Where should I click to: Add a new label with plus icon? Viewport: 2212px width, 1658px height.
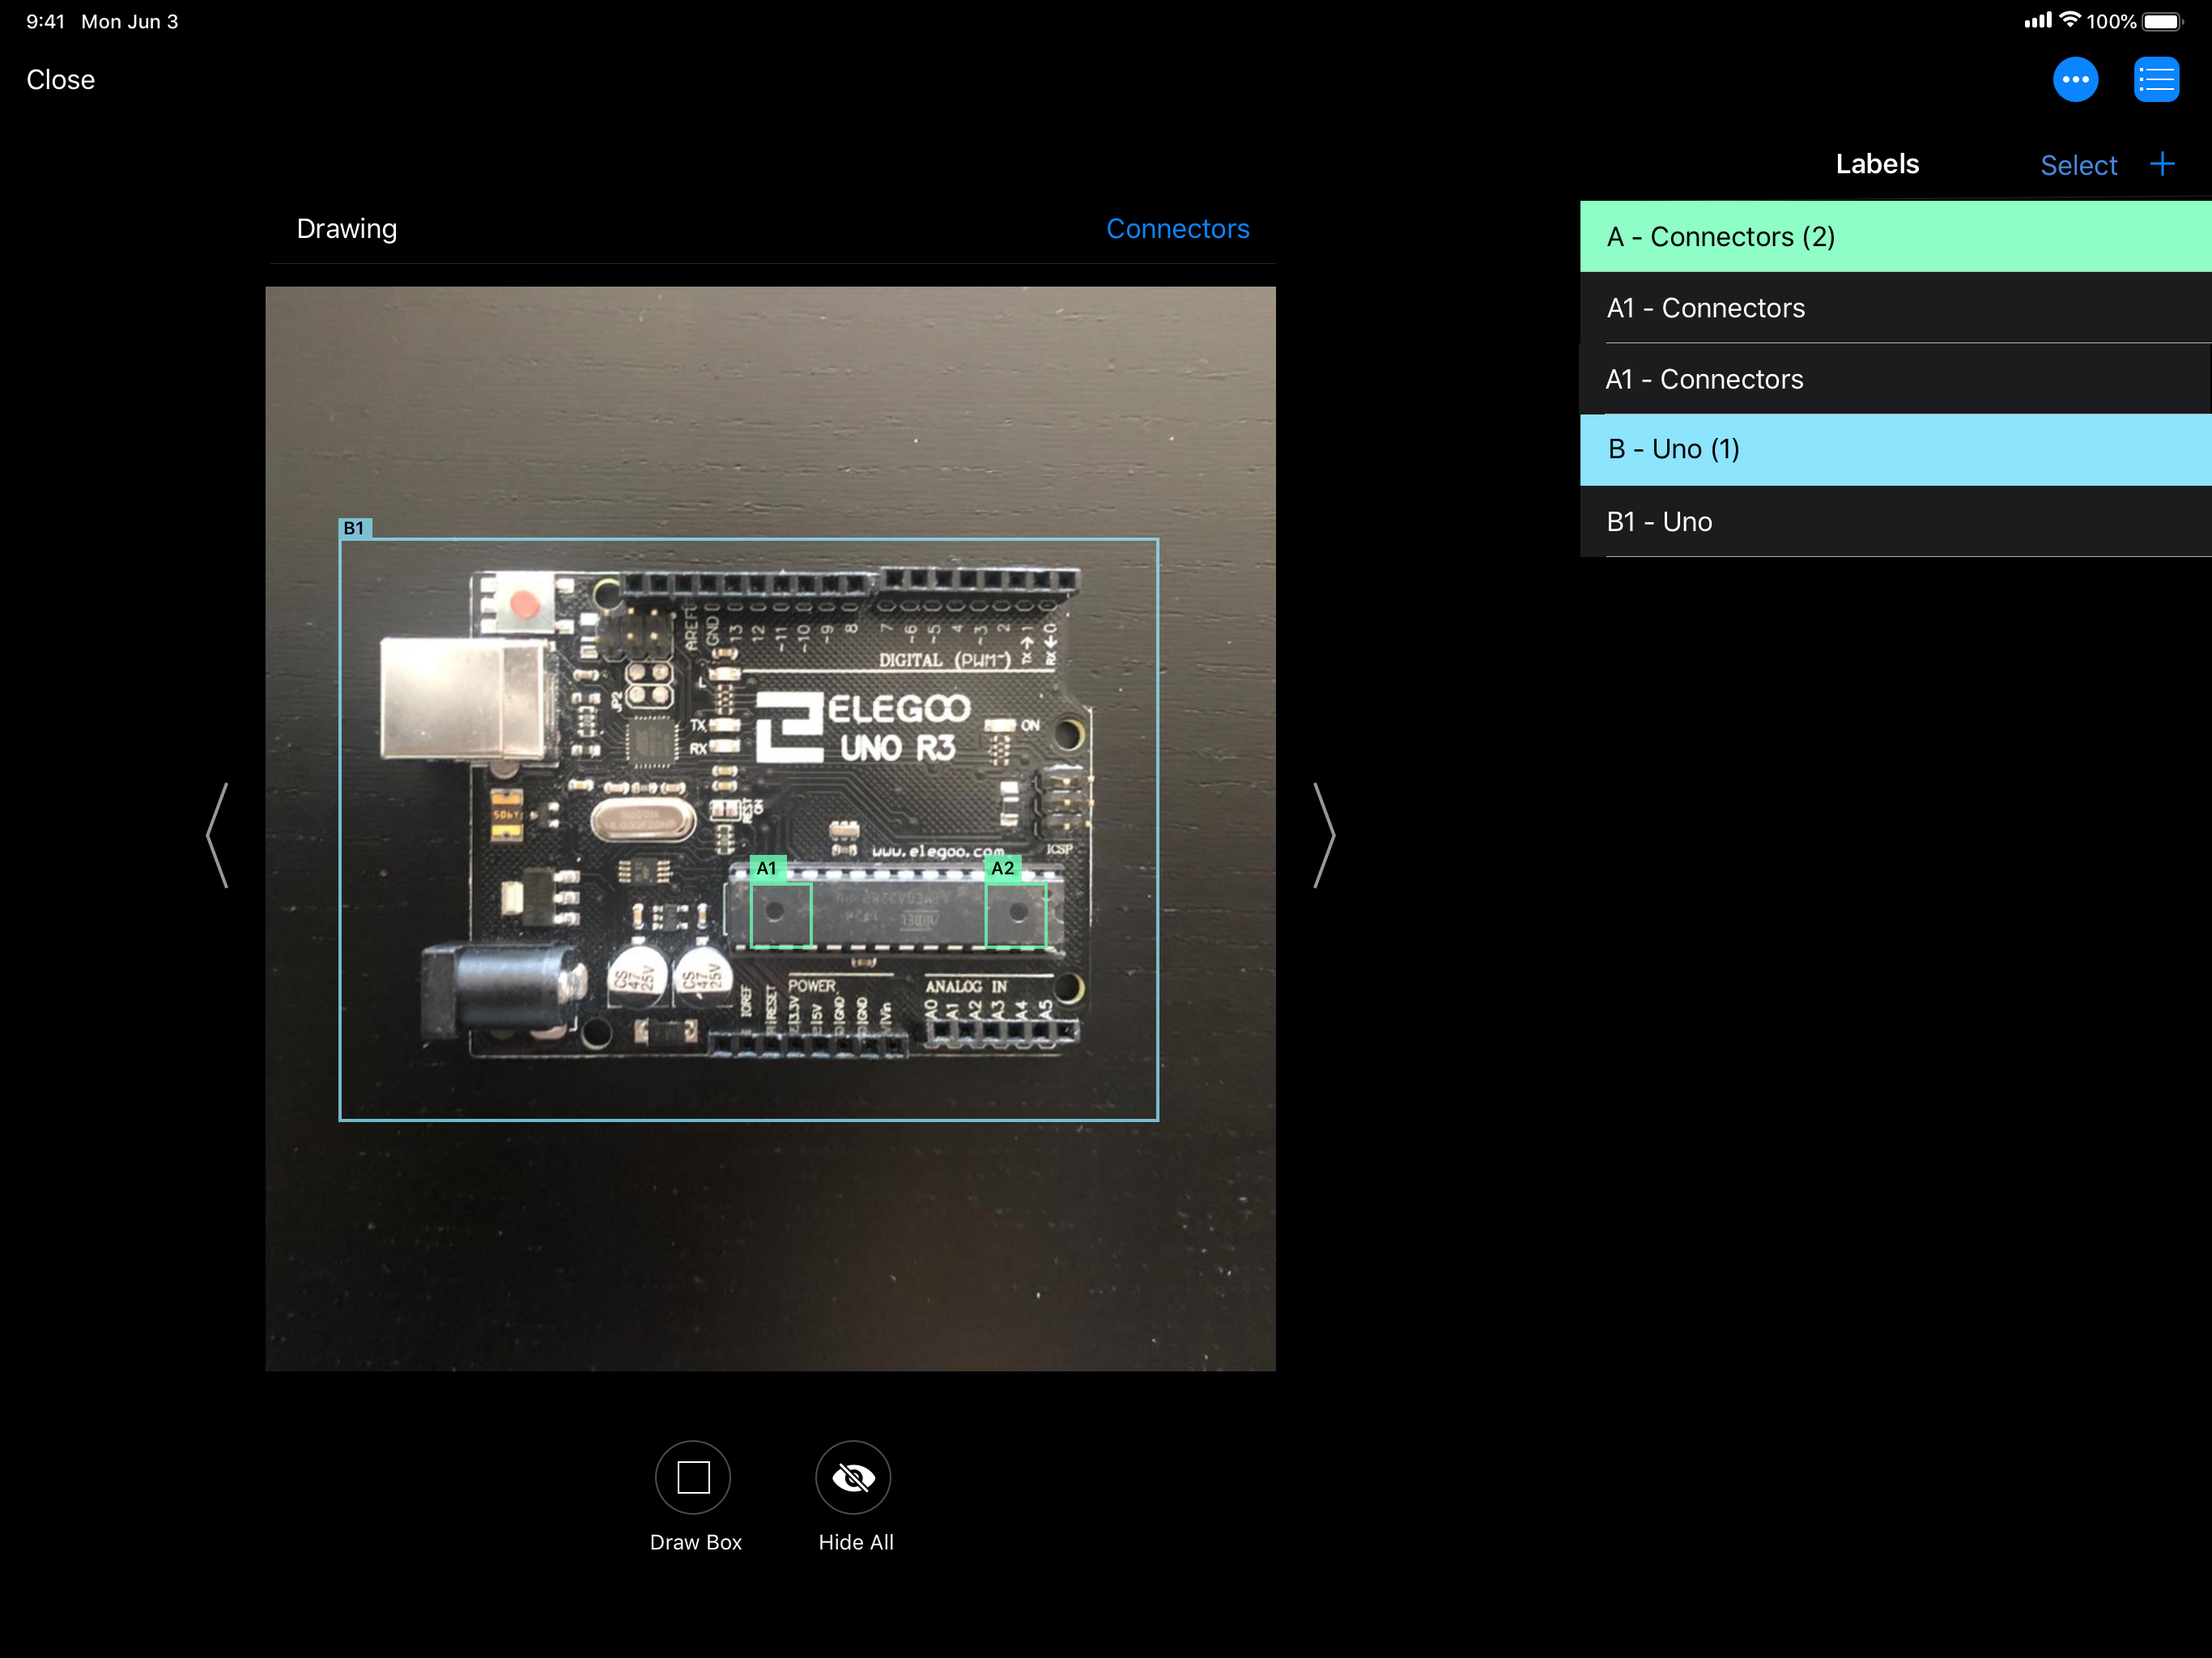coord(2162,164)
